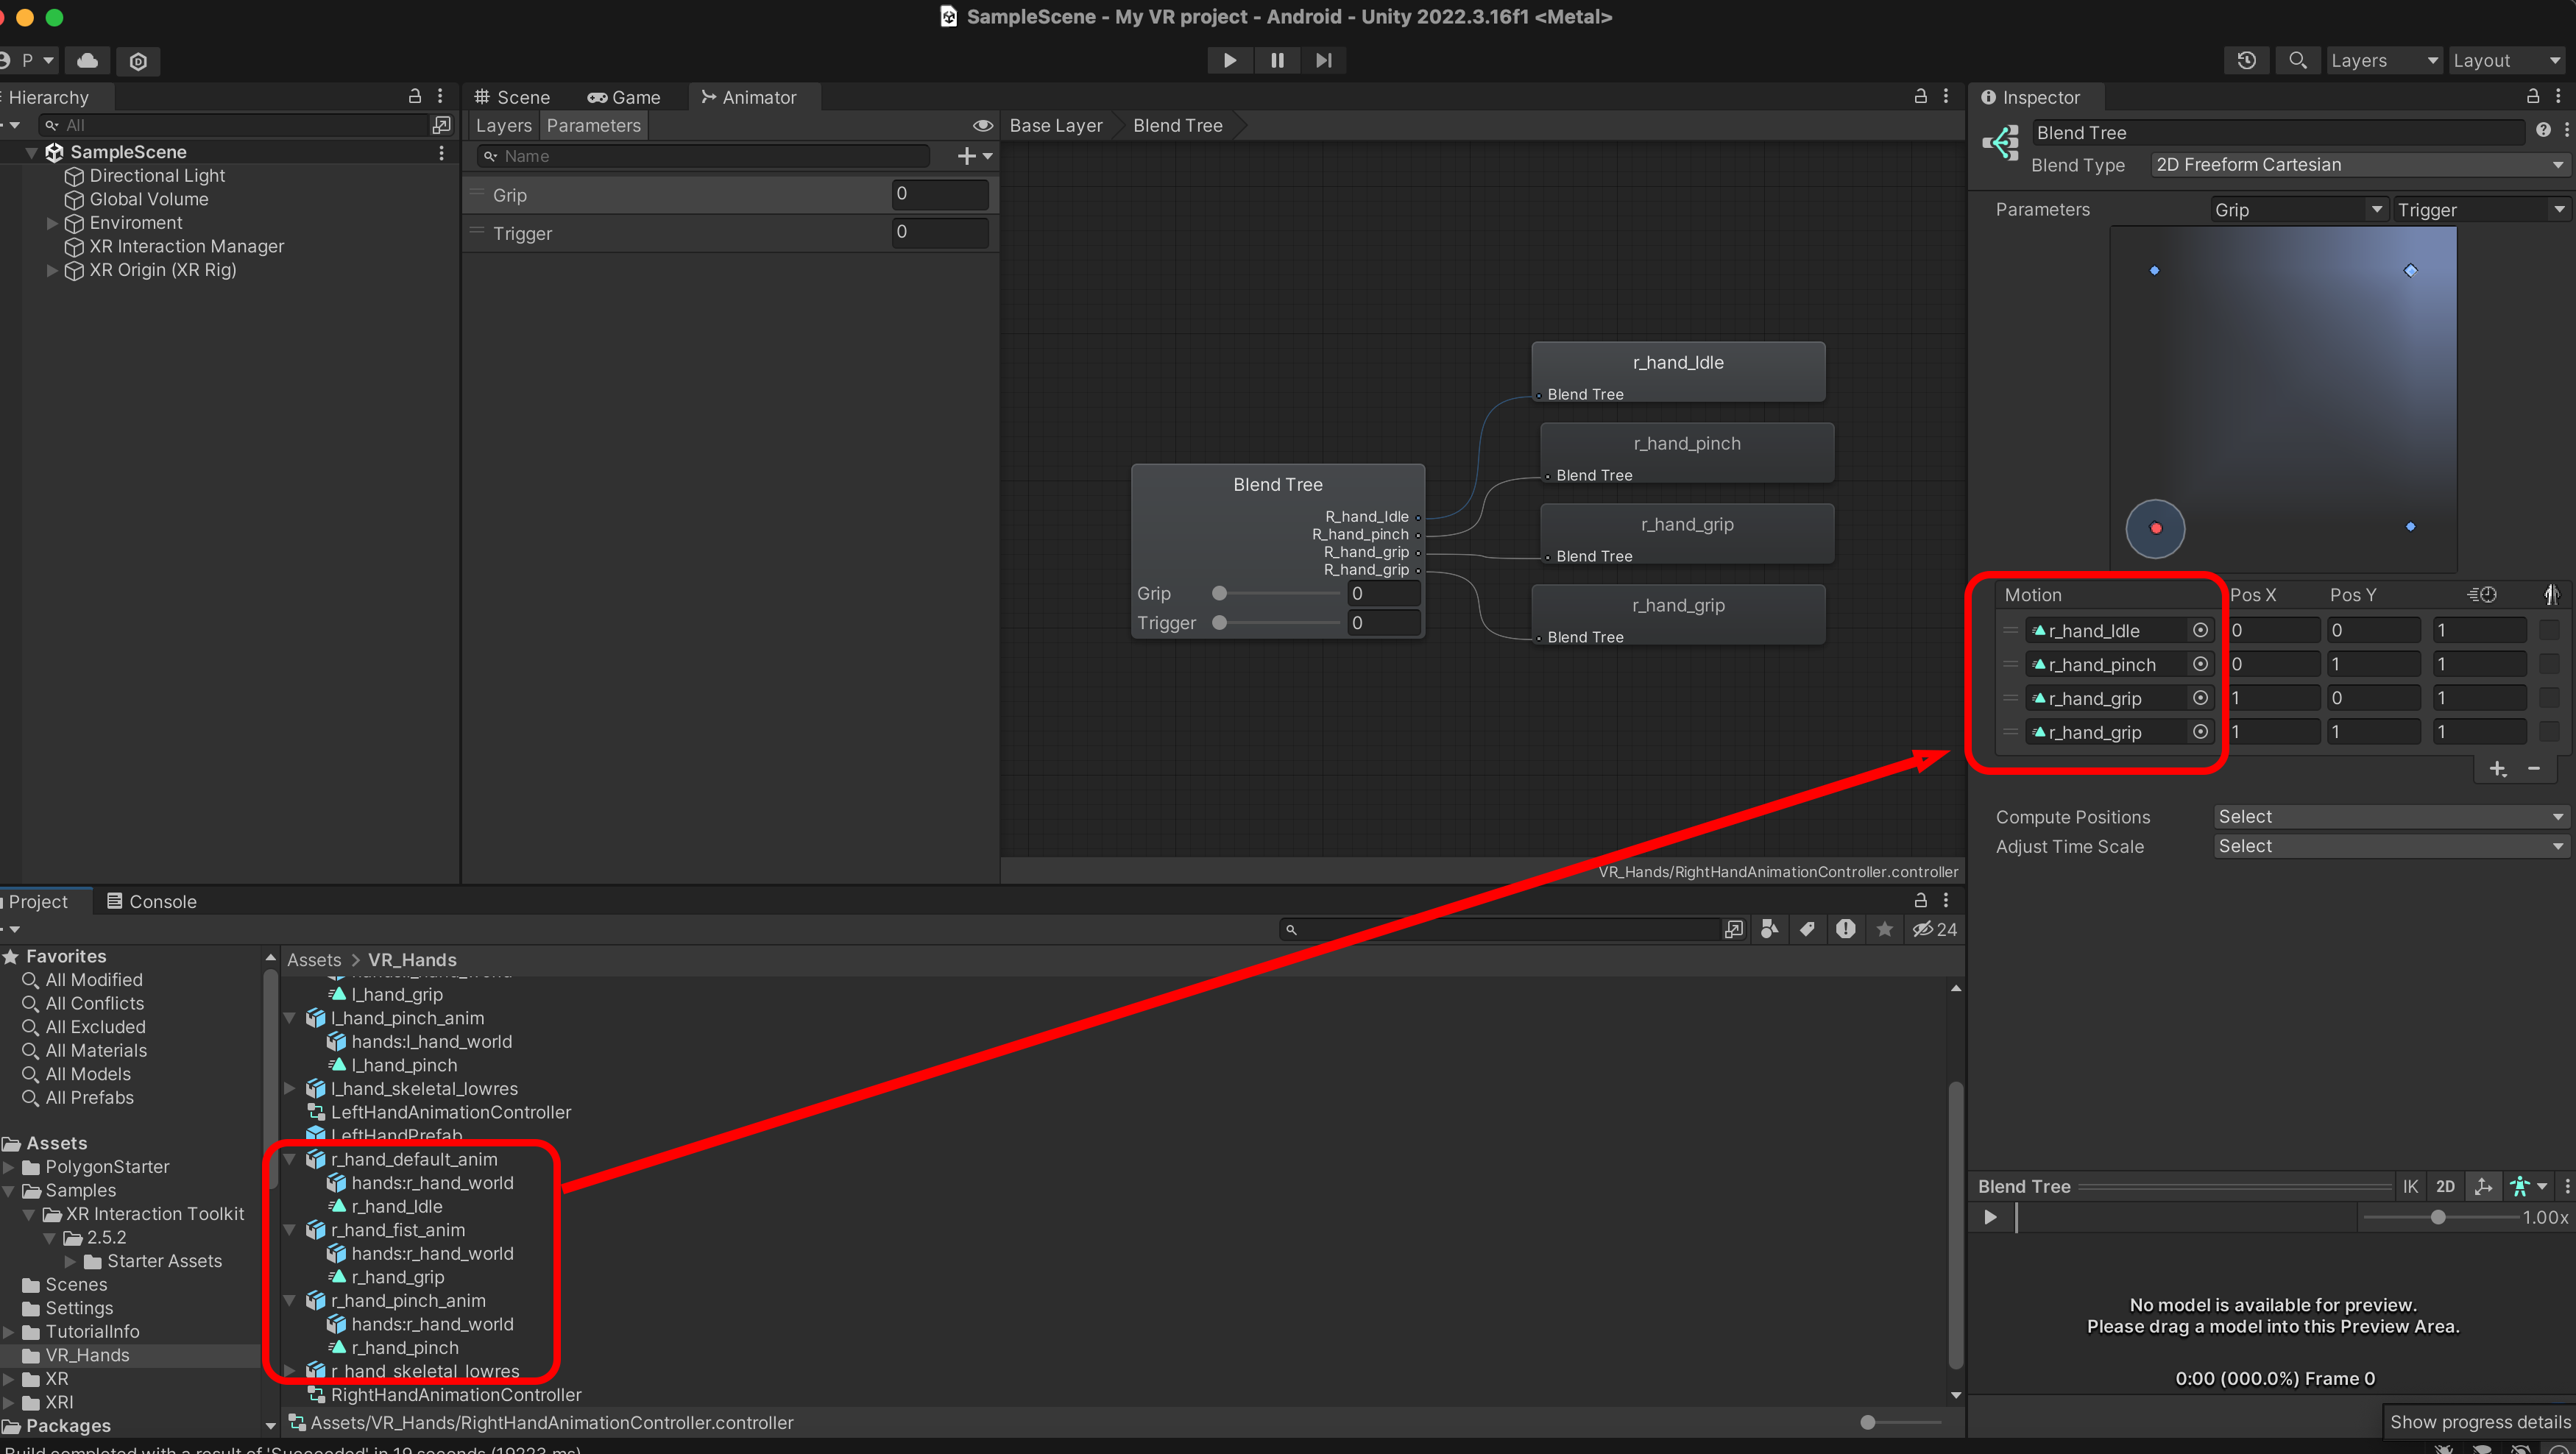The width and height of the screenshot is (2576, 1454).
Task: Click the Pause button in the toolbar
Action: (x=1277, y=60)
